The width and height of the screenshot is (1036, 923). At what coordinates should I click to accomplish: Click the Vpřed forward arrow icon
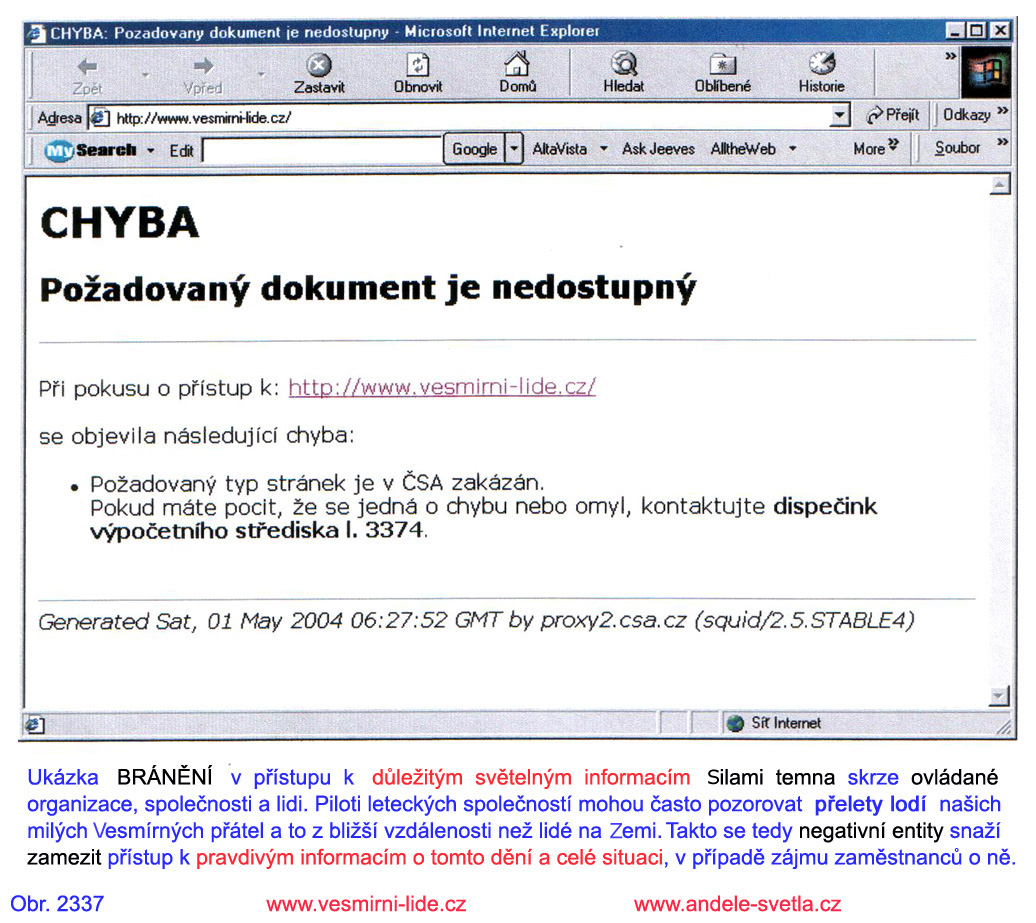tap(203, 66)
